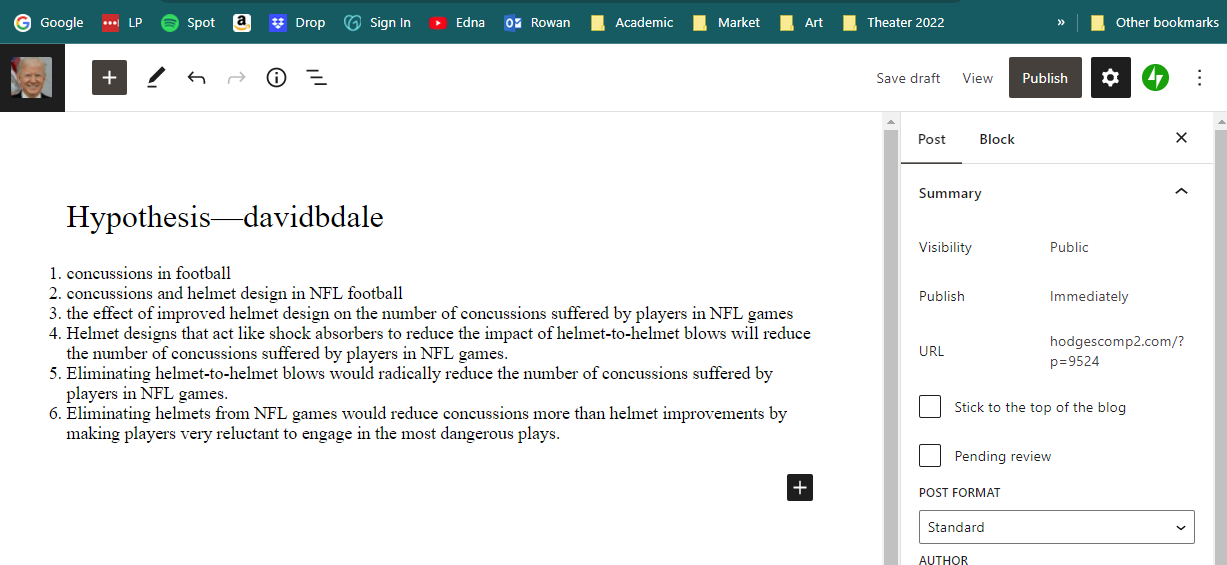Image resolution: width=1227 pixels, height=565 pixels.
Task: Select the Tools pencil icon
Action: coord(156,78)
